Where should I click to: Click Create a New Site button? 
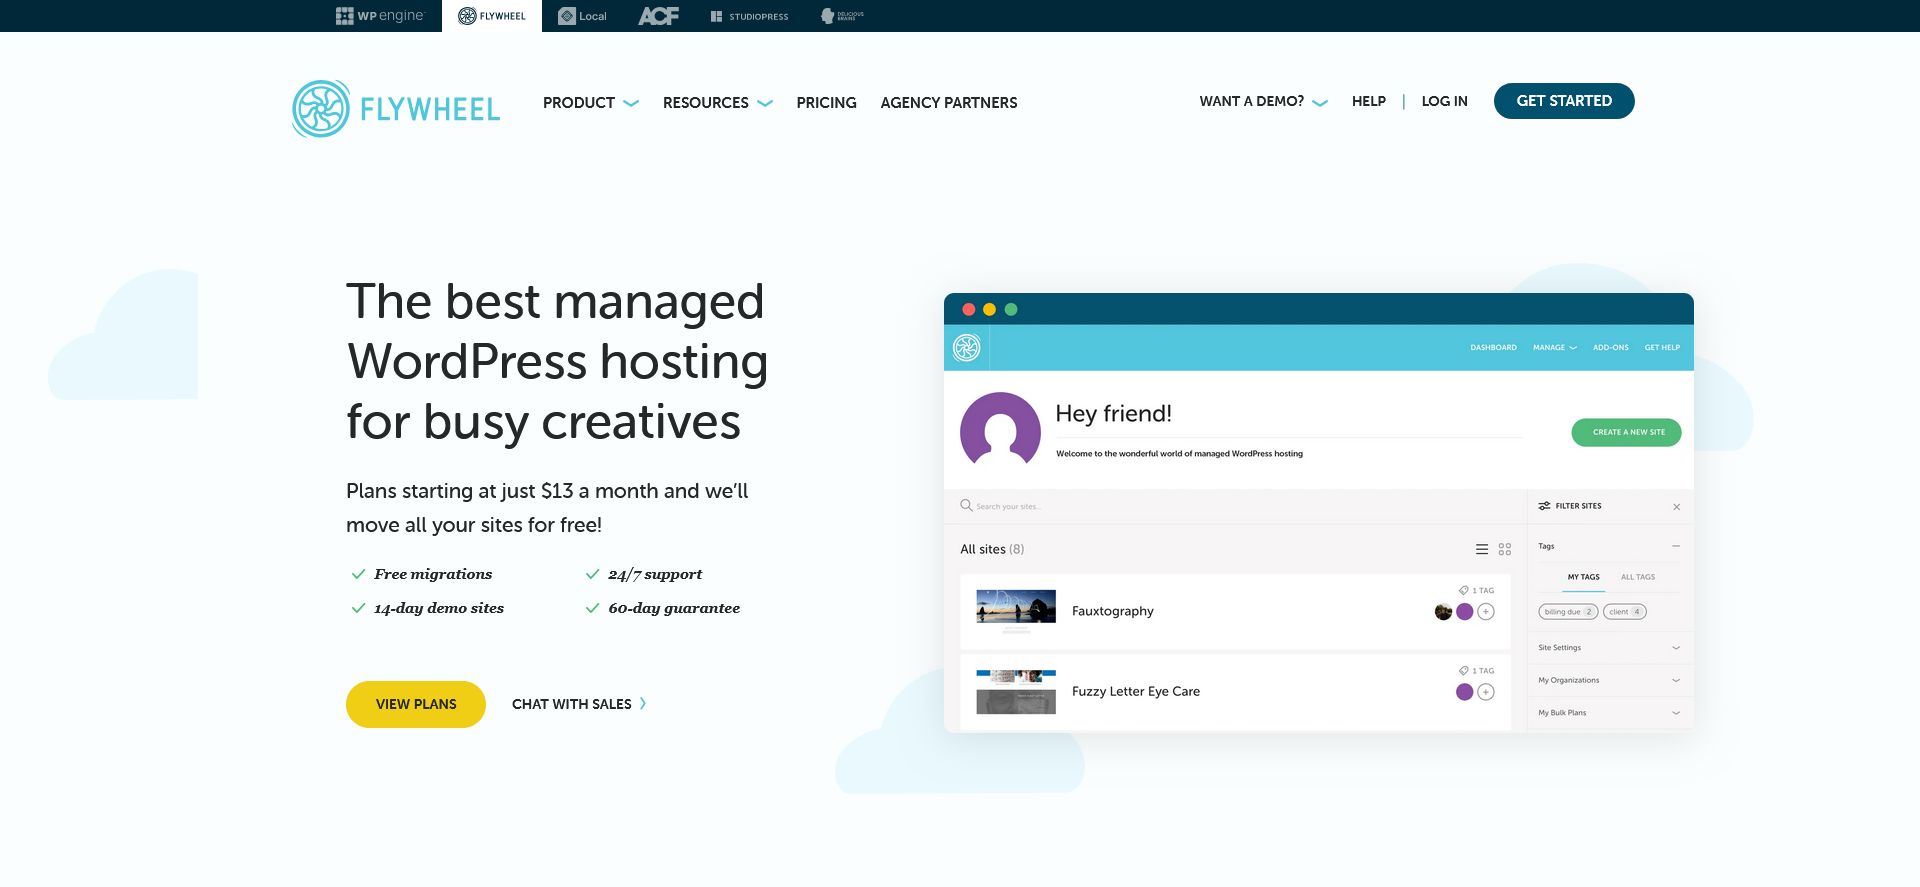pos(1626,432)
